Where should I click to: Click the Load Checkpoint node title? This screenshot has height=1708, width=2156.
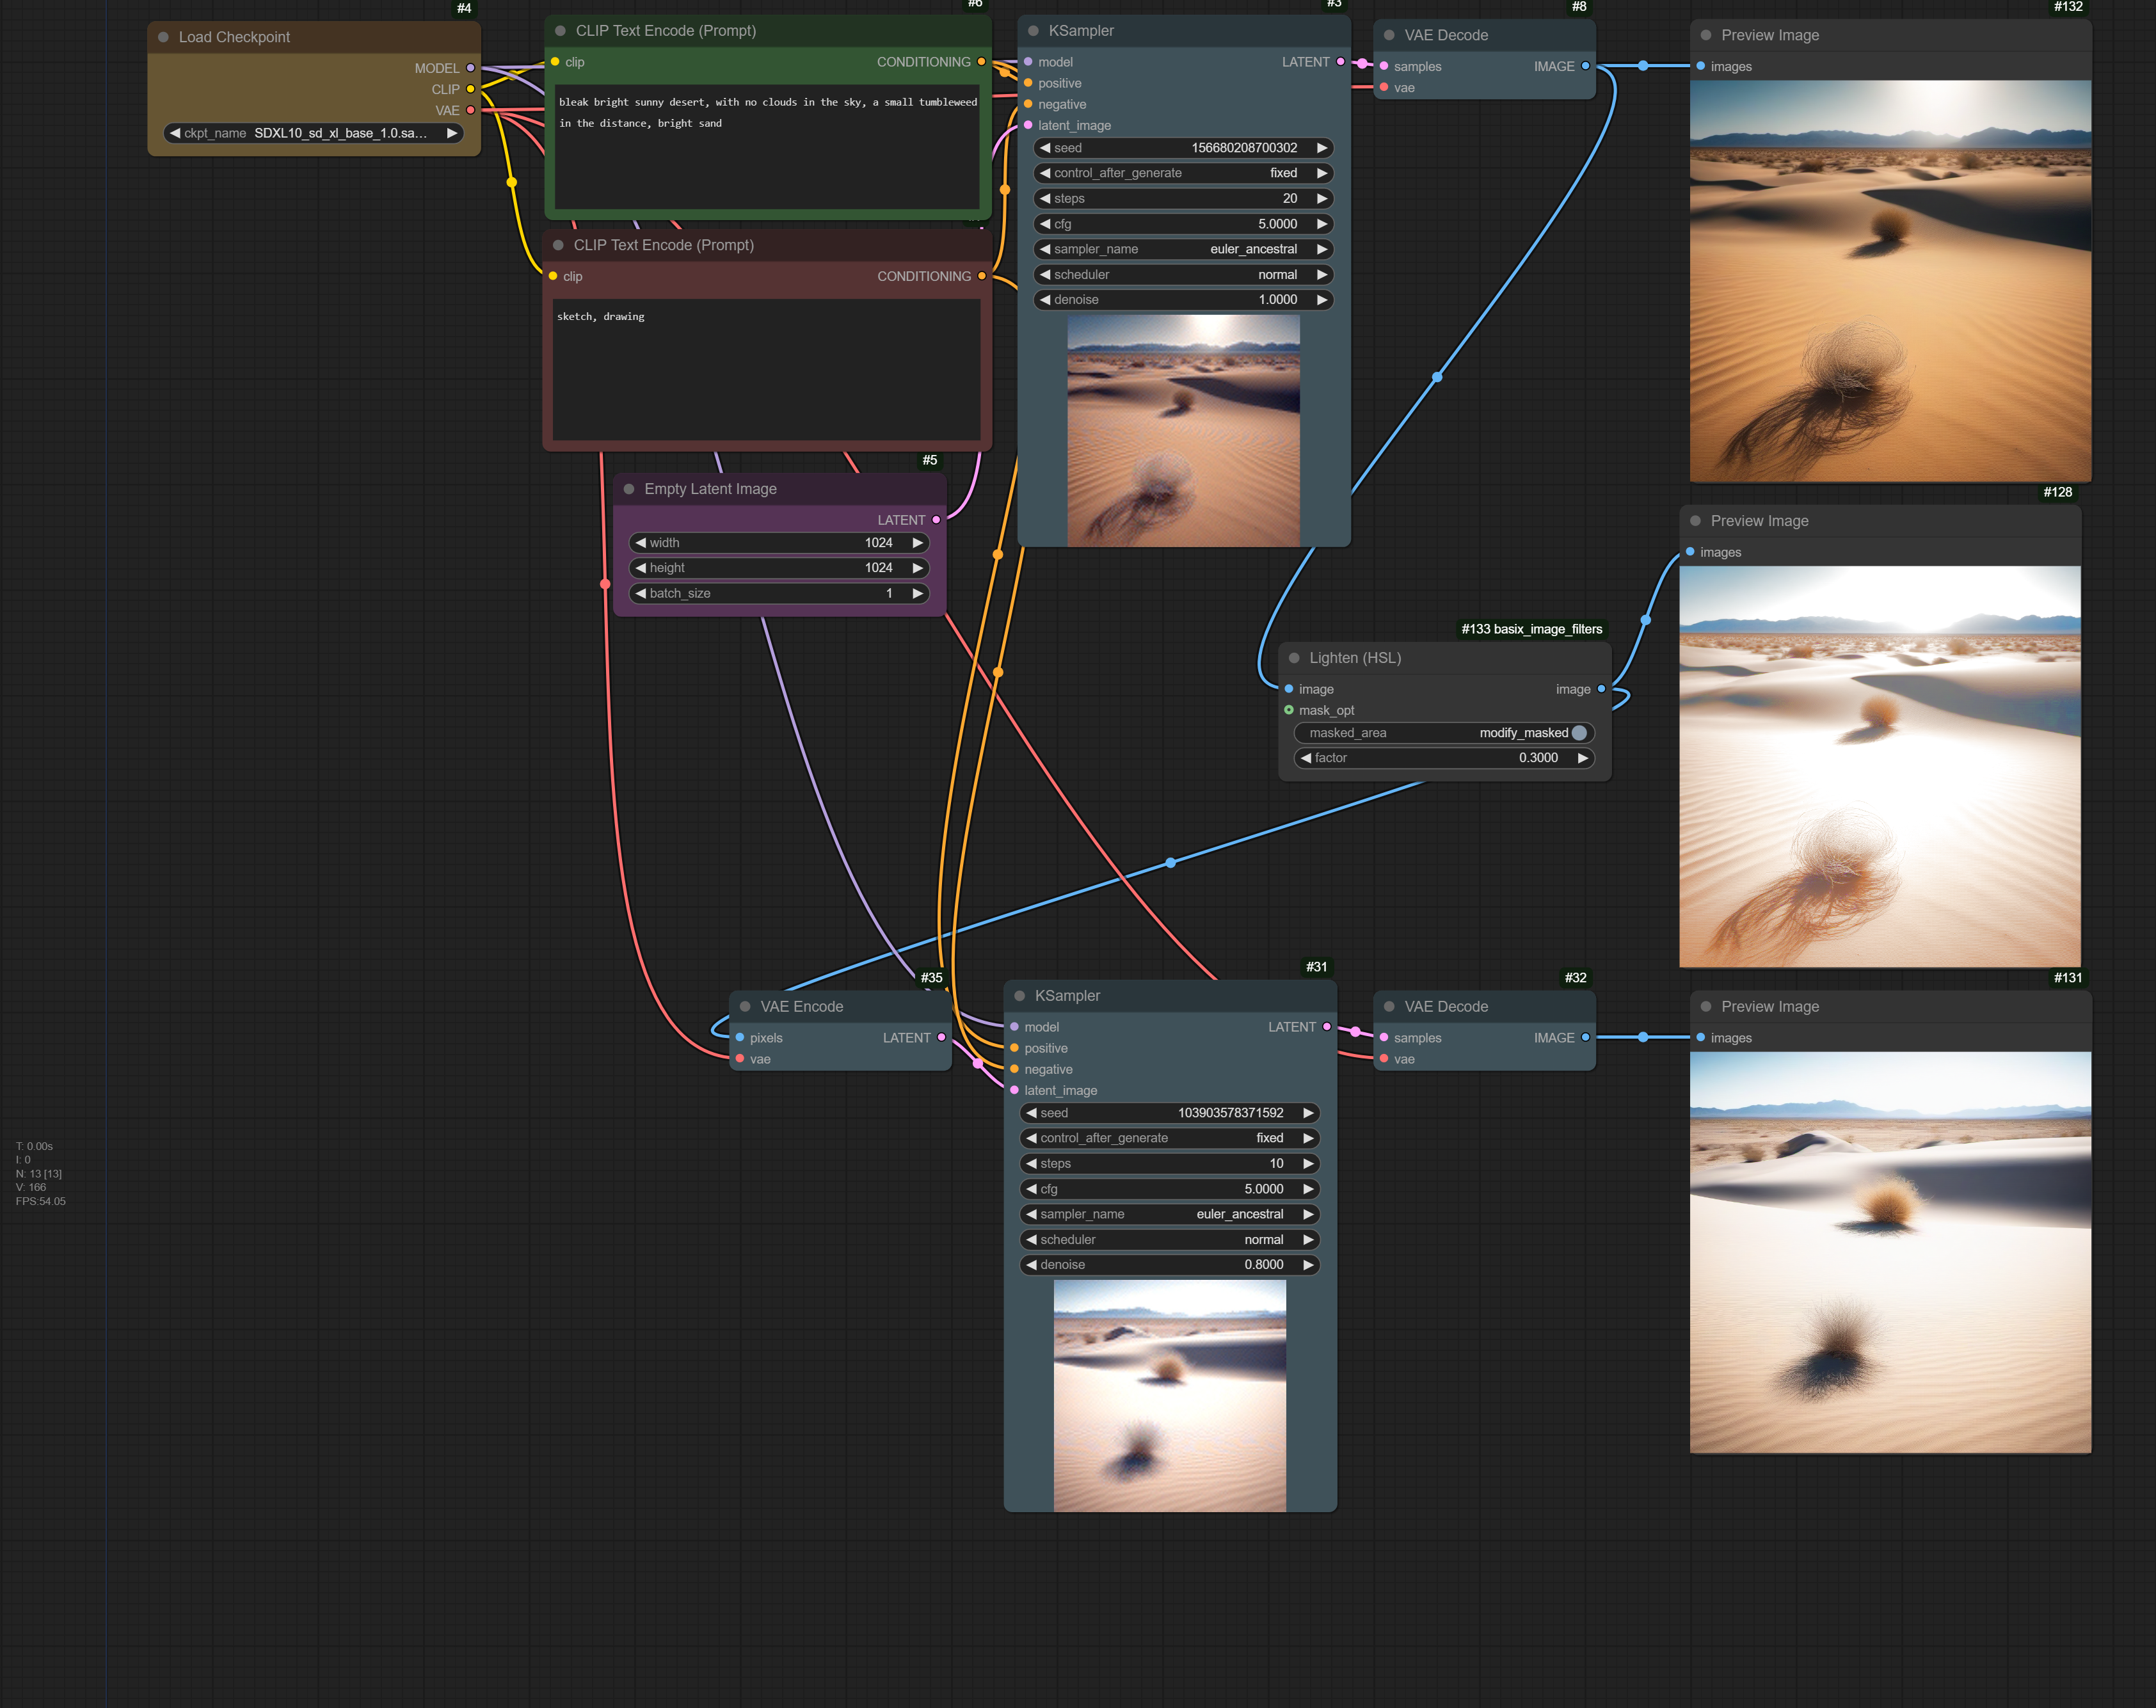234,37
